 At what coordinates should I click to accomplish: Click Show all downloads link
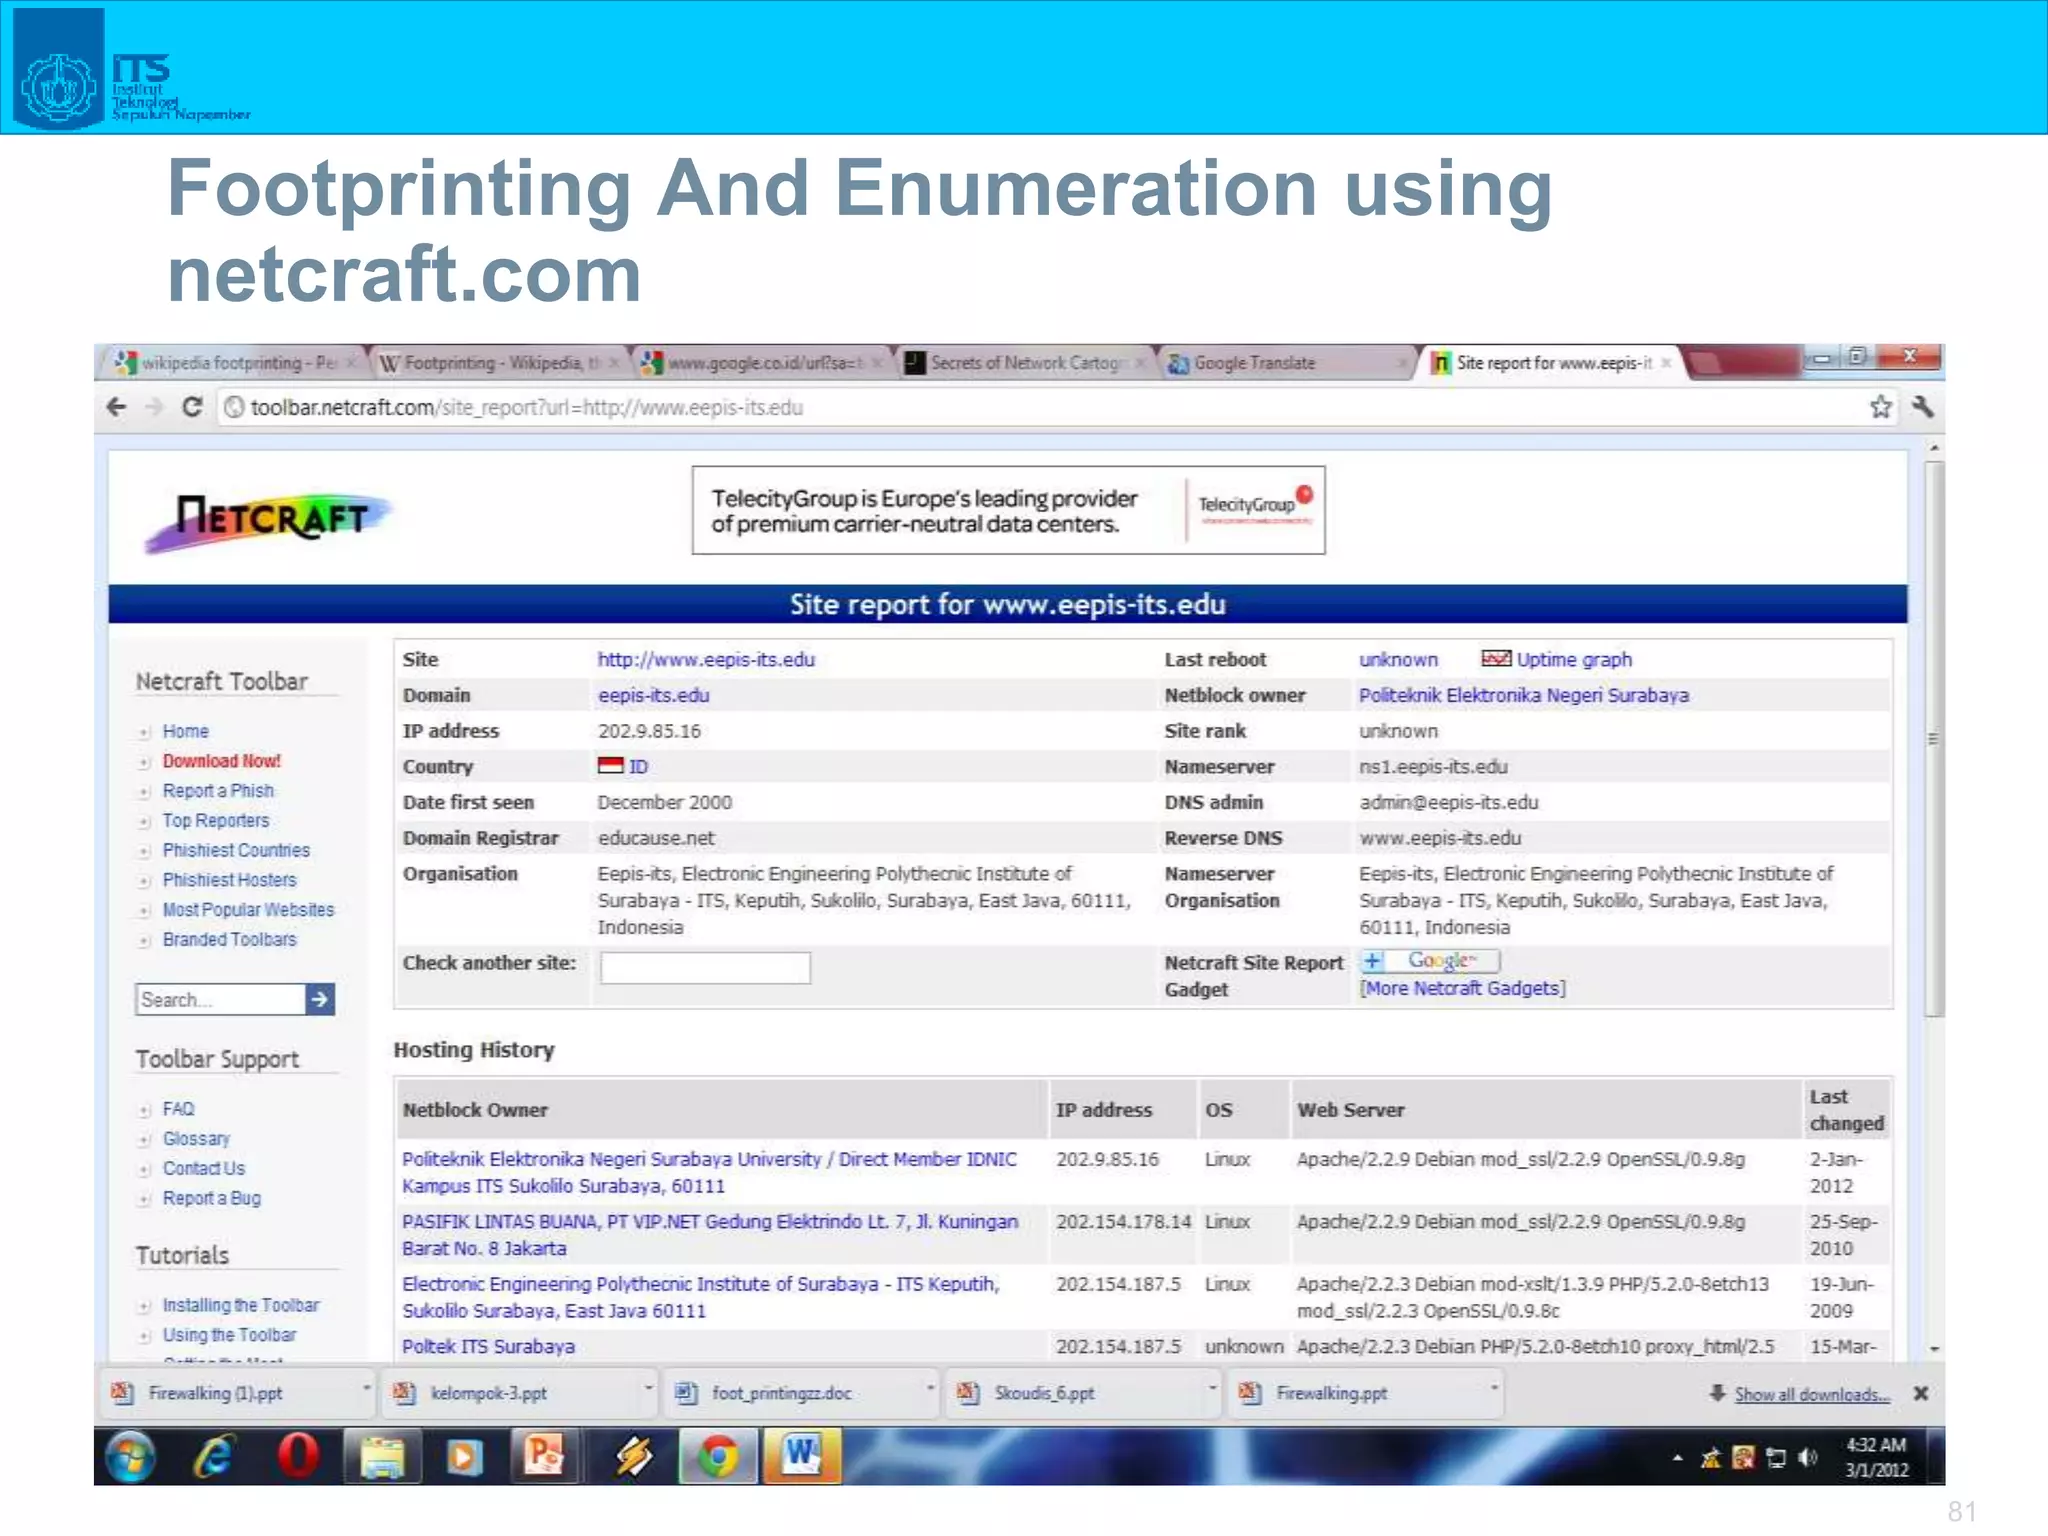click(1811, 1394)
